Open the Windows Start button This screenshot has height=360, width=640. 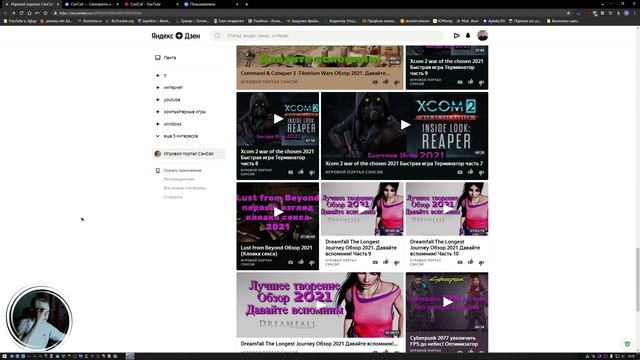tap(4, 356)
